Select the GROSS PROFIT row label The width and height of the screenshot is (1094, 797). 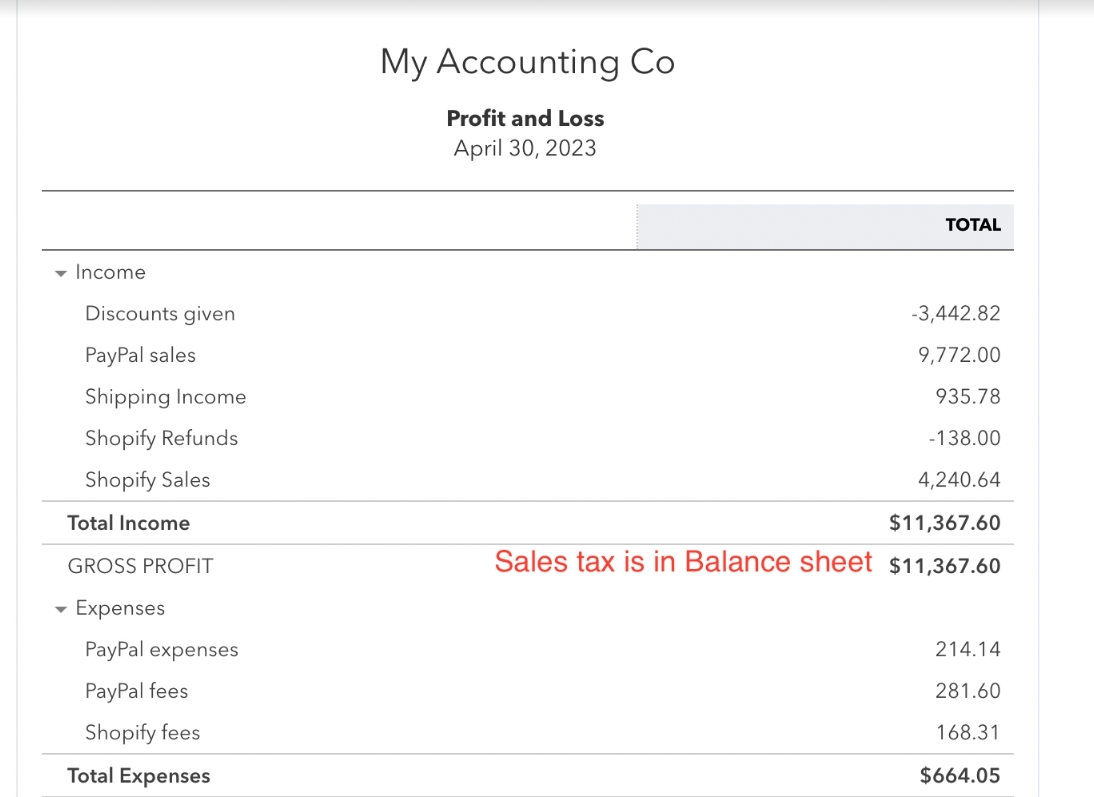140,566
